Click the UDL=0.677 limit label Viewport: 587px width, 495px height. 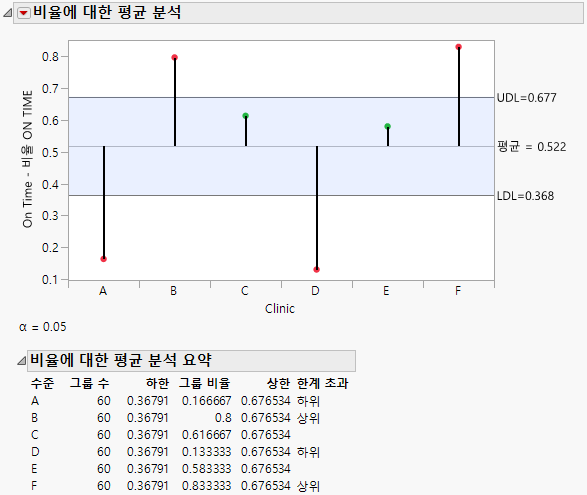click(x=526, y=98)
